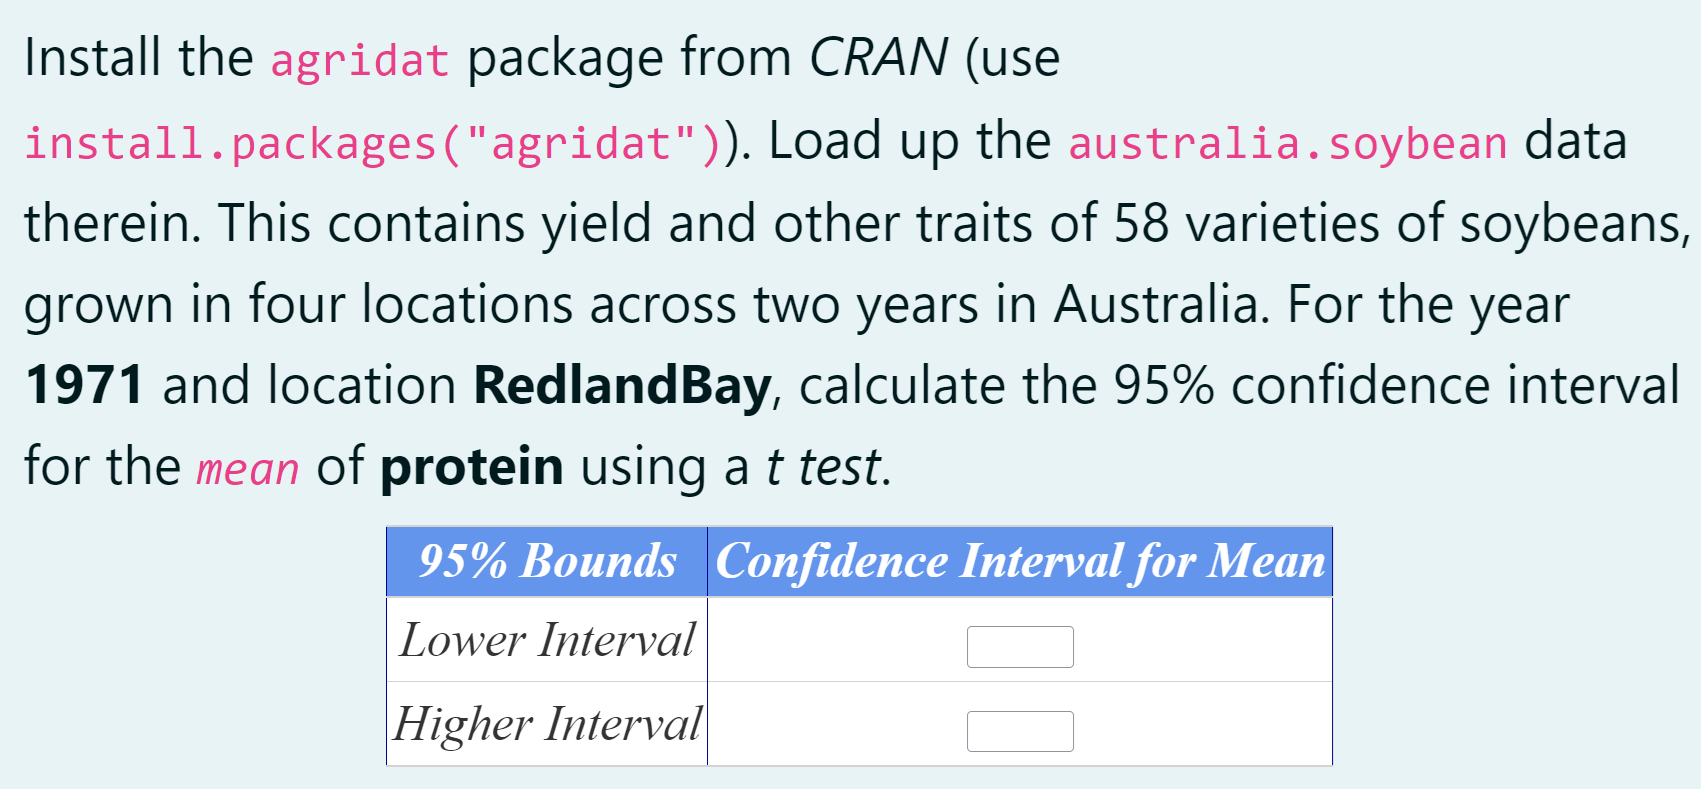Click the word soybeans in the paragraph
Image resolution: width=1701 pixels, height=789 pixels.
coord(1573,223)
